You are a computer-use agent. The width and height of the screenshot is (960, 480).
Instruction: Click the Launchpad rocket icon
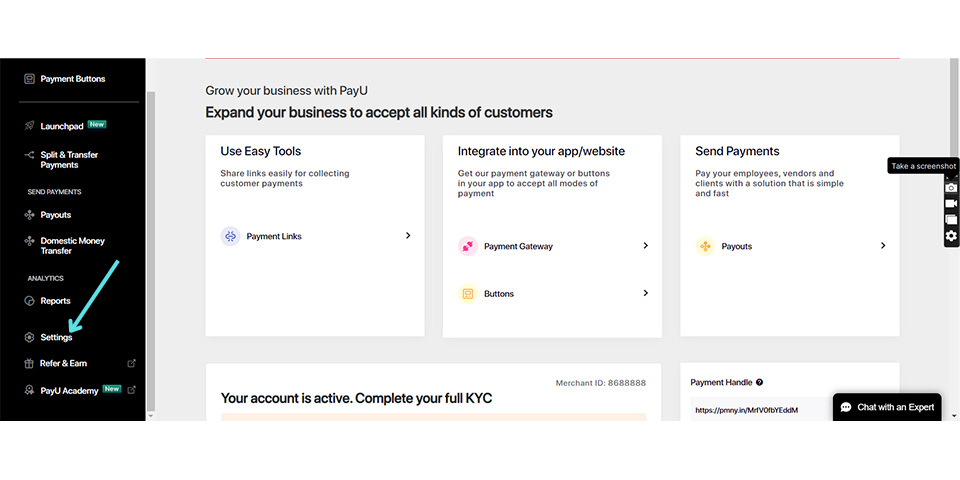(x=30, y=126)
